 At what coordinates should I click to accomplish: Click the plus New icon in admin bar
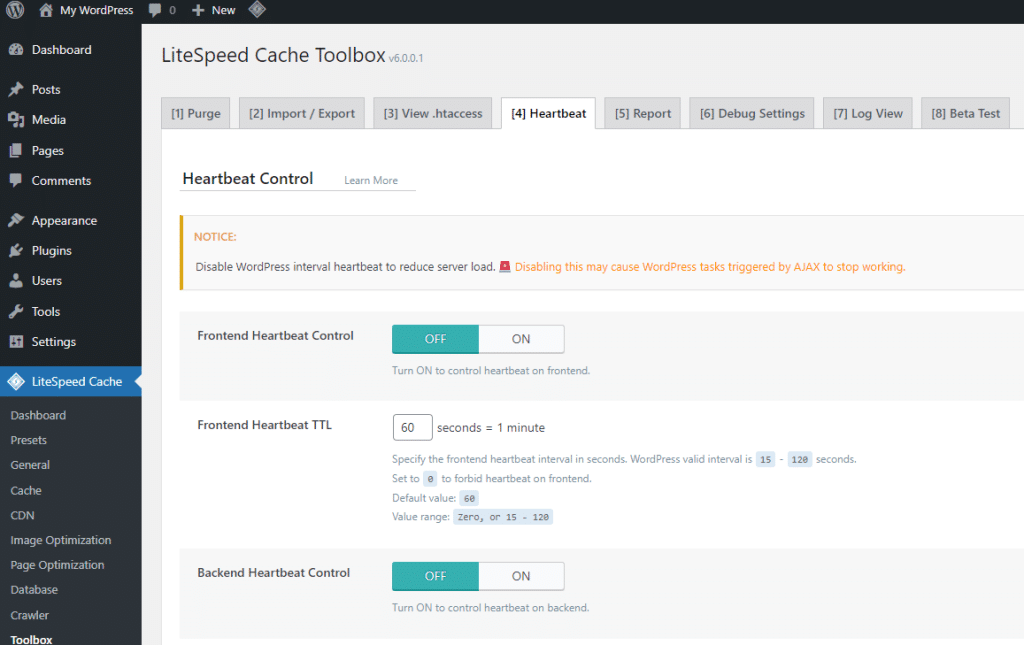(198, 10)
